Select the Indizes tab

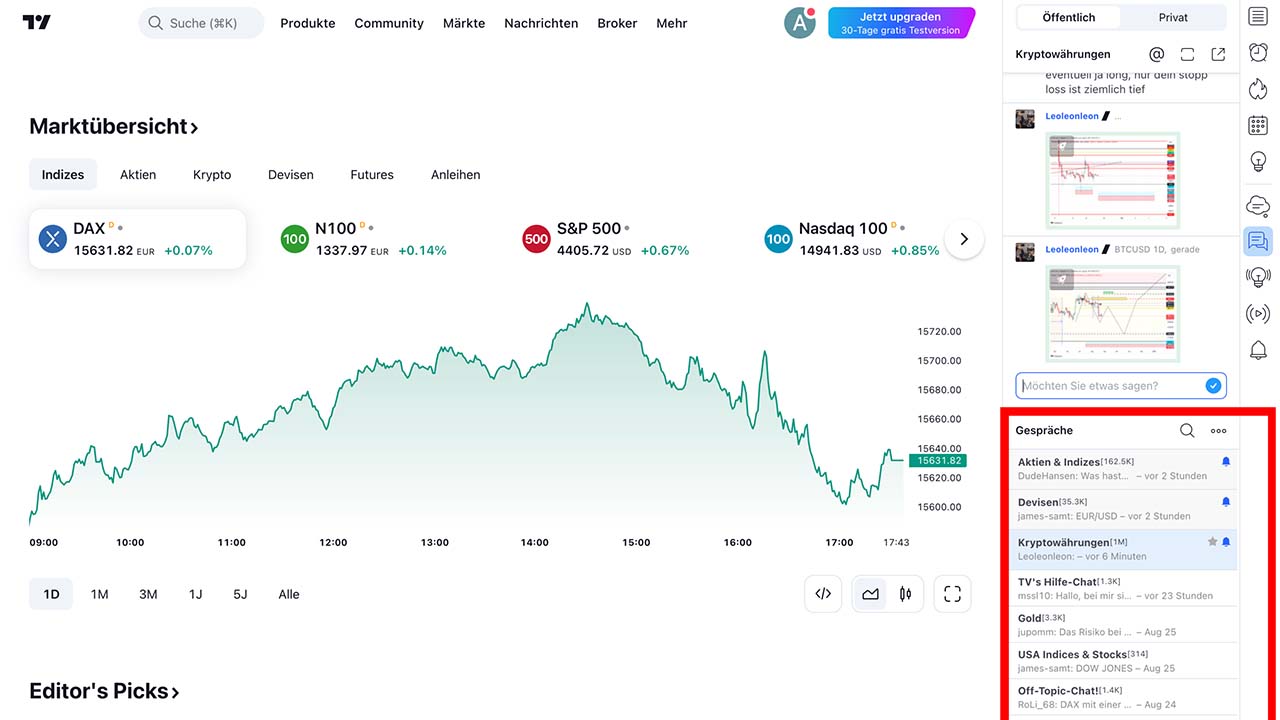pyautogui.click(x=63, y=174)
